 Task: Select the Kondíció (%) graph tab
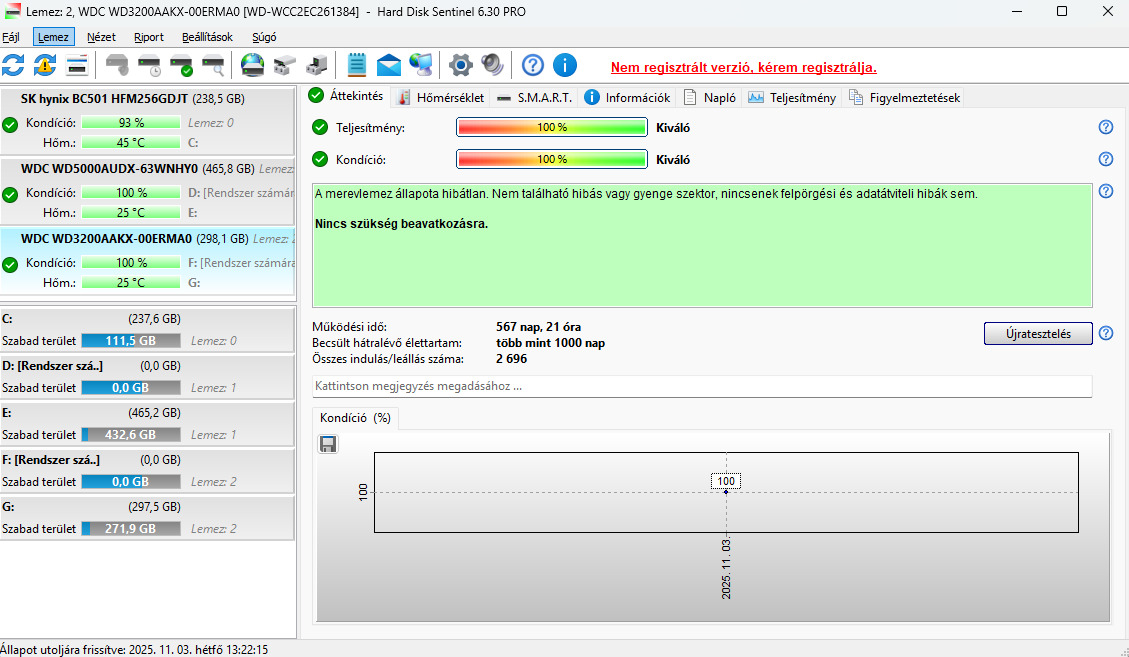coord(356,418)
